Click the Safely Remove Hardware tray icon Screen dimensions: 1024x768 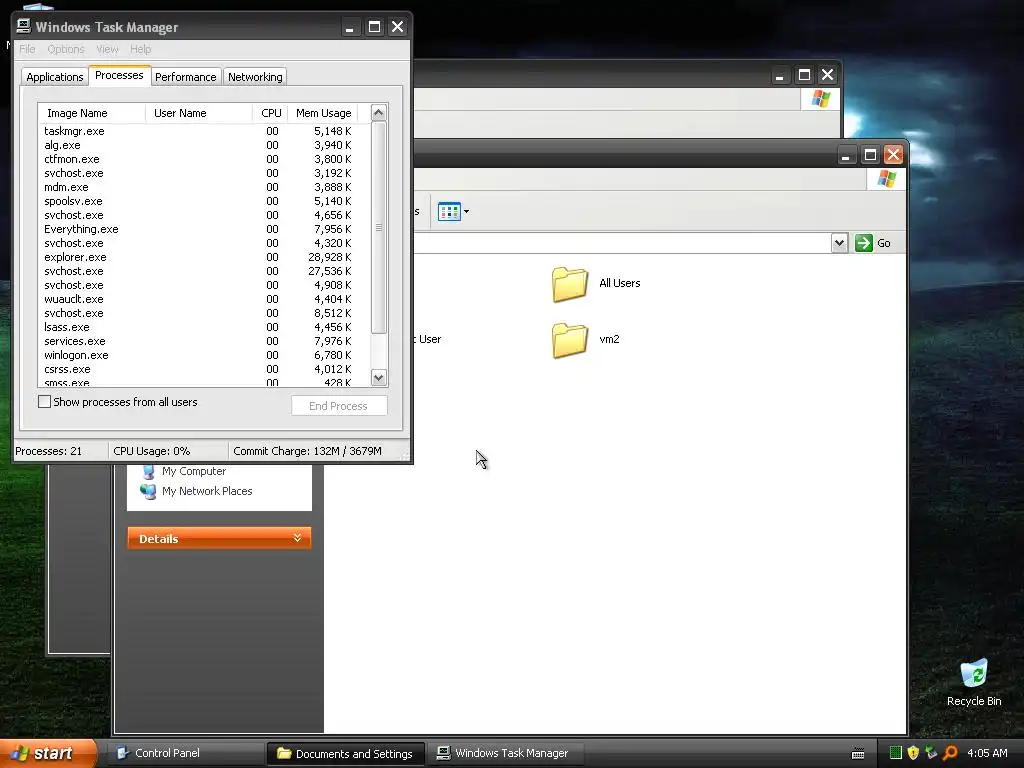931,753
